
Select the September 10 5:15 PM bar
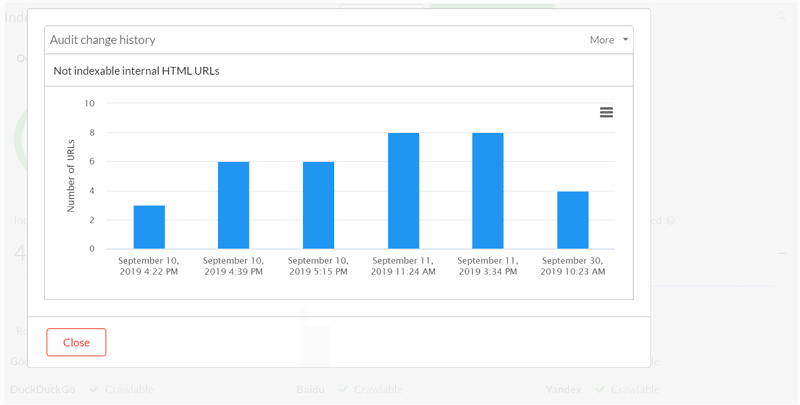coord(318,205)
